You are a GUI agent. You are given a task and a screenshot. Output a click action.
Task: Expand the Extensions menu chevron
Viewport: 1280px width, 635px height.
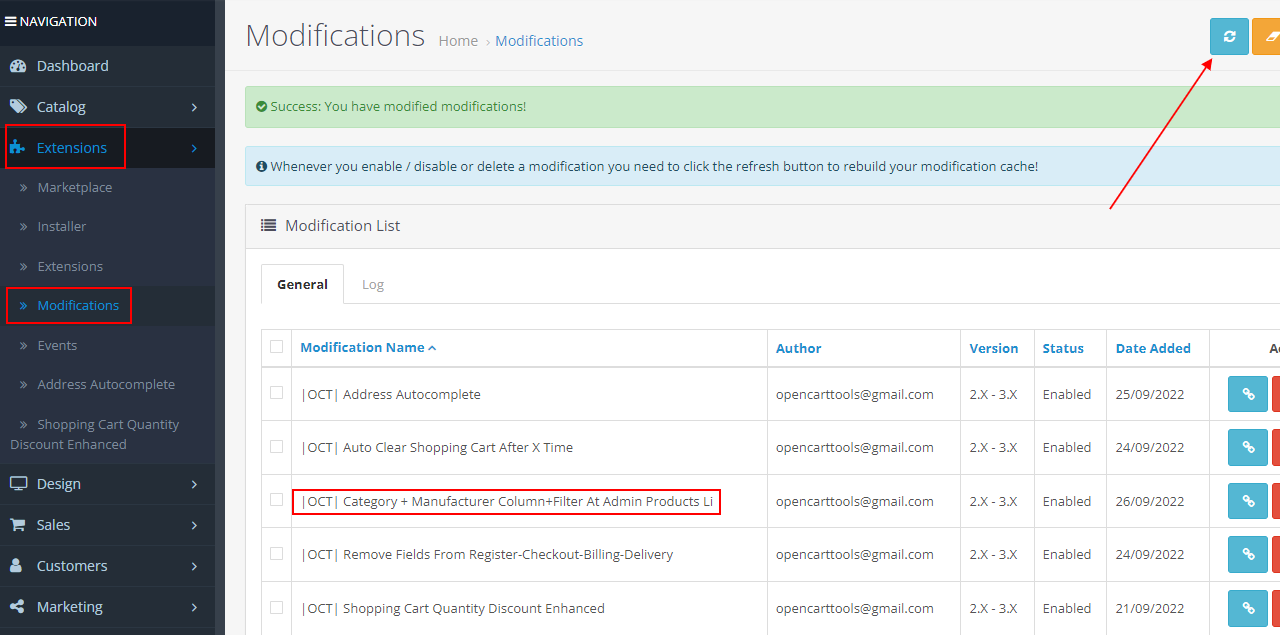[x=195, y=147]
